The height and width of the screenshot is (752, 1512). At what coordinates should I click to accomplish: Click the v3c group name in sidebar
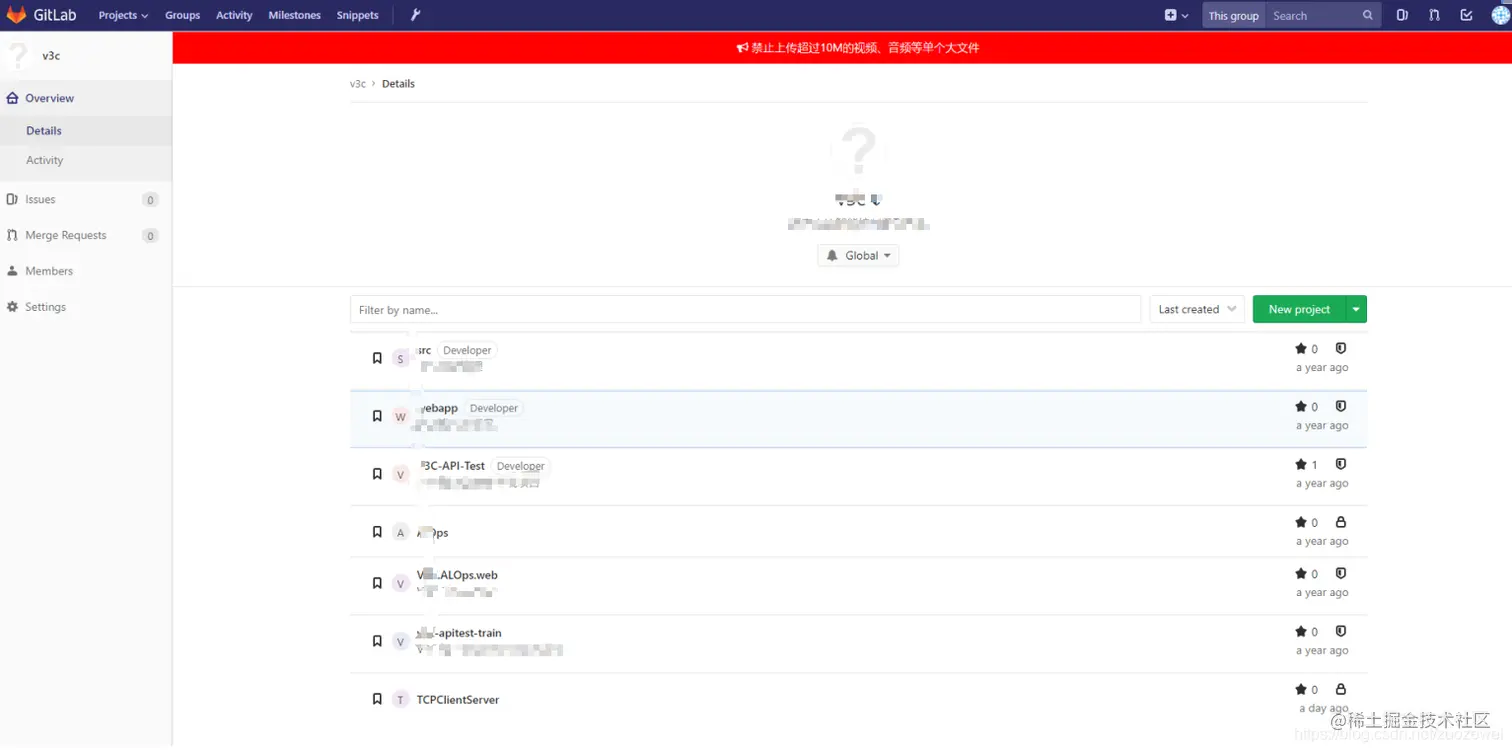pyautogui.click(x=51, y=56)
